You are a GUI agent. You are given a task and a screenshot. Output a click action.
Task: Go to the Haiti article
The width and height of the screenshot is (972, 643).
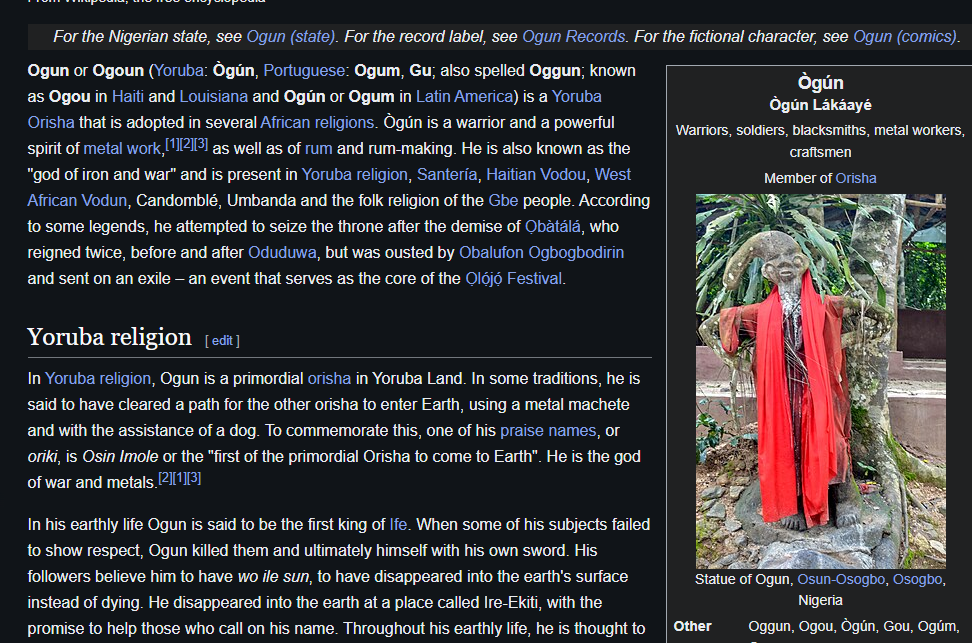click(x=128, y=97)
